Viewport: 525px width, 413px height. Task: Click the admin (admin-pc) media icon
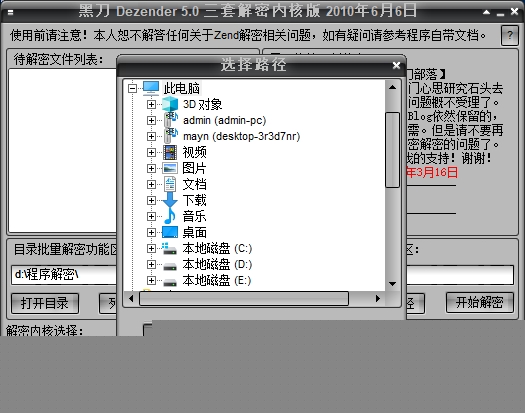(x=170, y=120)
